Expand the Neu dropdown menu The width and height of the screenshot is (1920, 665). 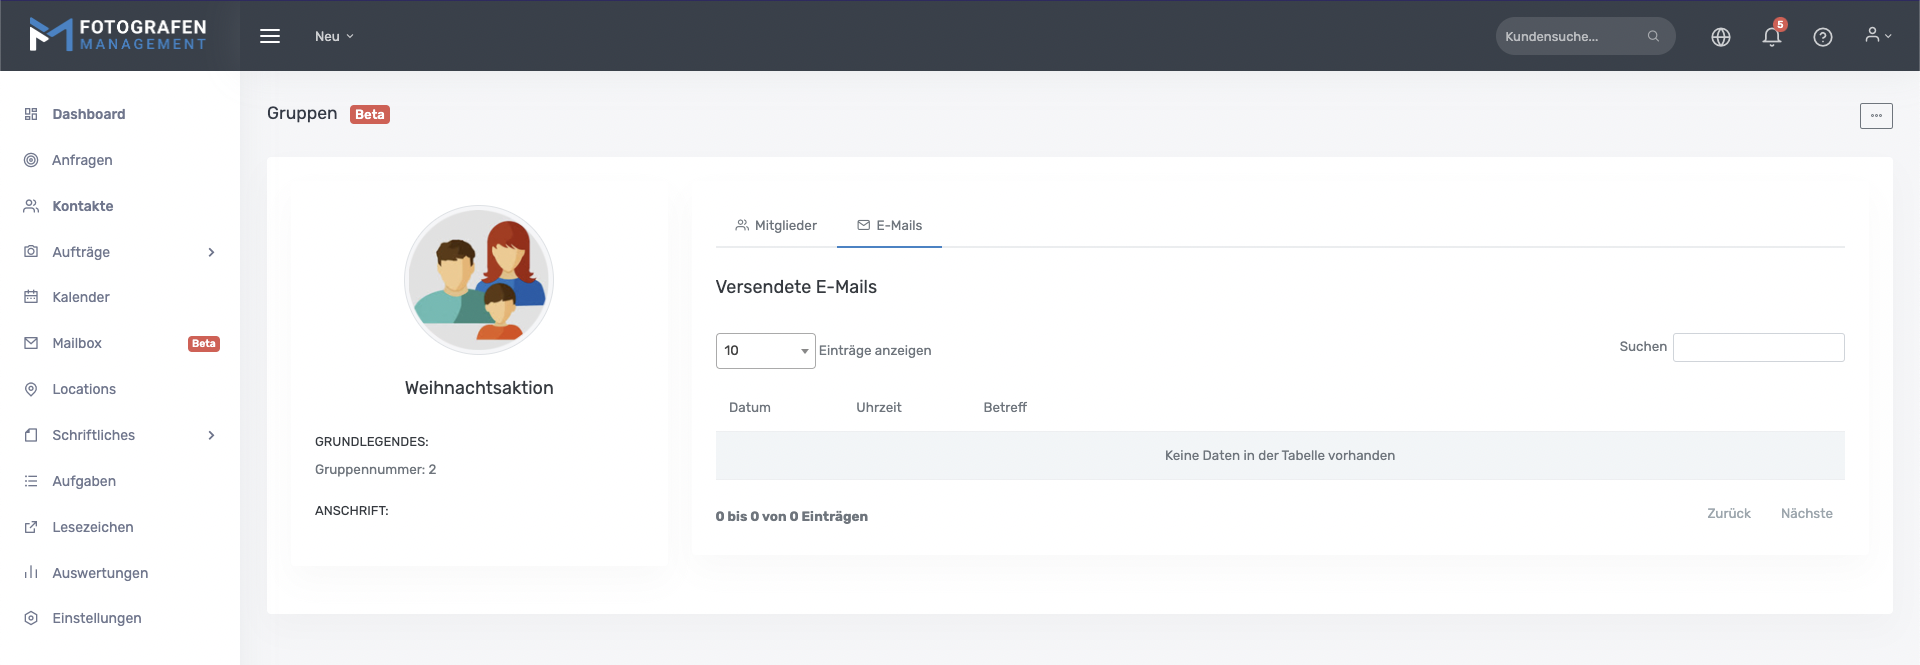[334, 37]
